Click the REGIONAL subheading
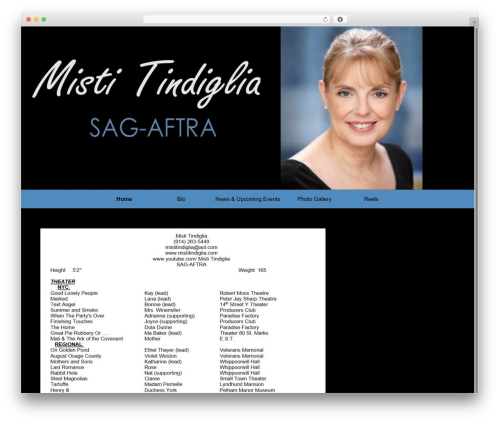The height and width of the screenshot is (423, 500). coord(69,344)
